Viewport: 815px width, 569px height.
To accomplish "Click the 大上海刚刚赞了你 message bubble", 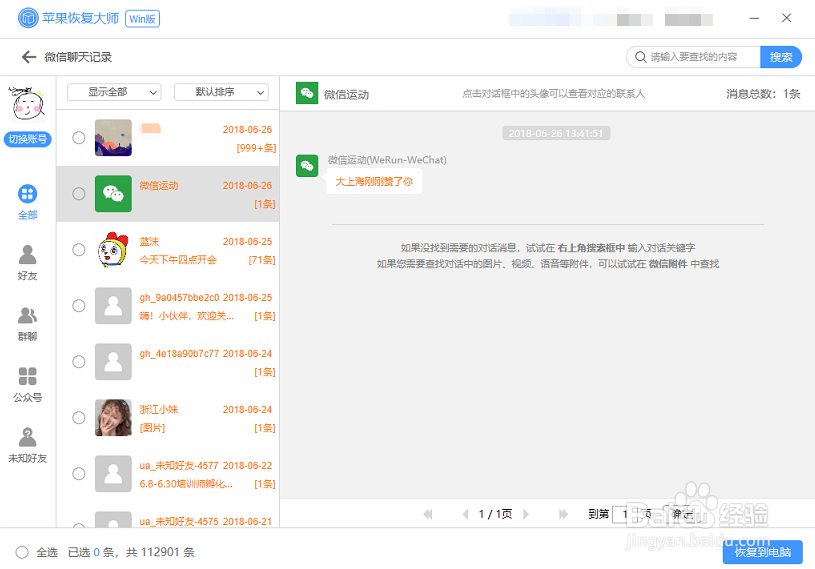I will coord(374,182).
